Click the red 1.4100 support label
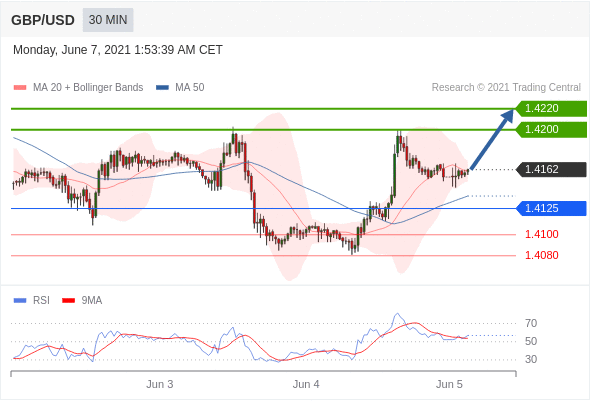594x406 pixels. (542, 234)
